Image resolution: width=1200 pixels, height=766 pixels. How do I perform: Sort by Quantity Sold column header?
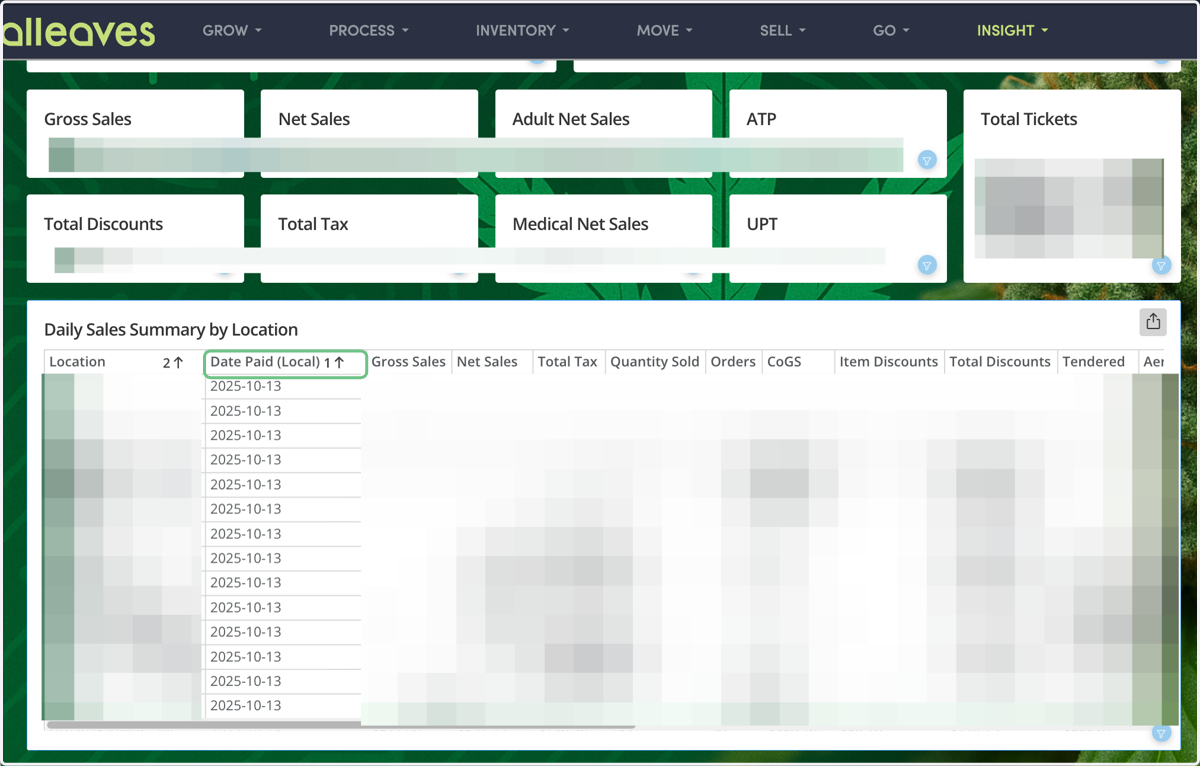655,362
